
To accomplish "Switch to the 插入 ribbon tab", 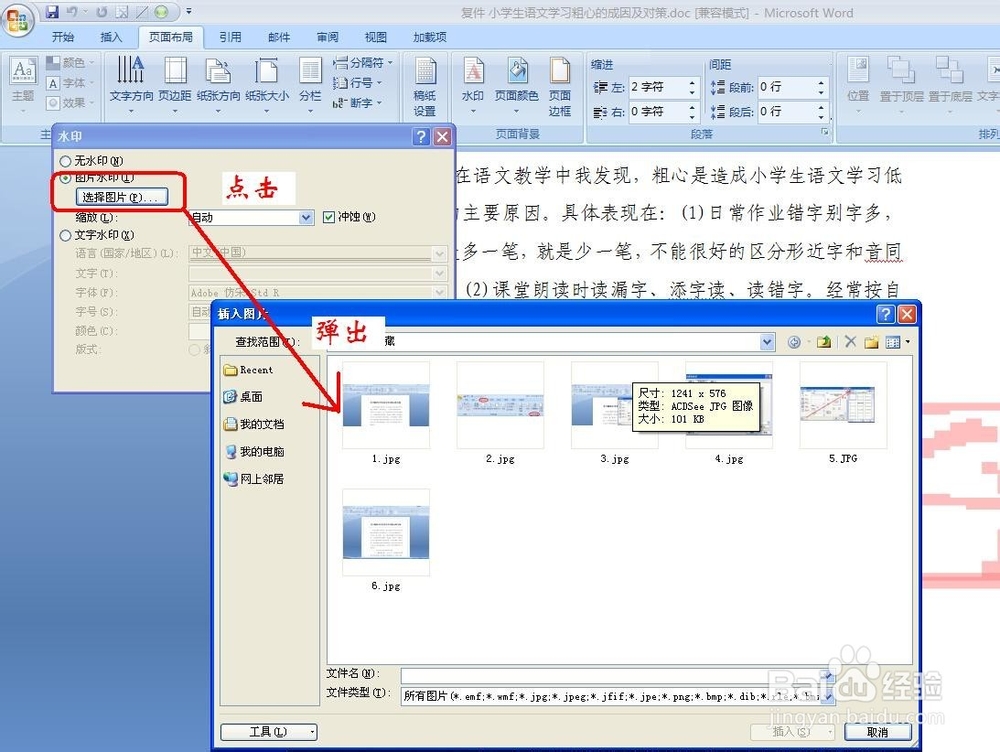I will (111, 37).
